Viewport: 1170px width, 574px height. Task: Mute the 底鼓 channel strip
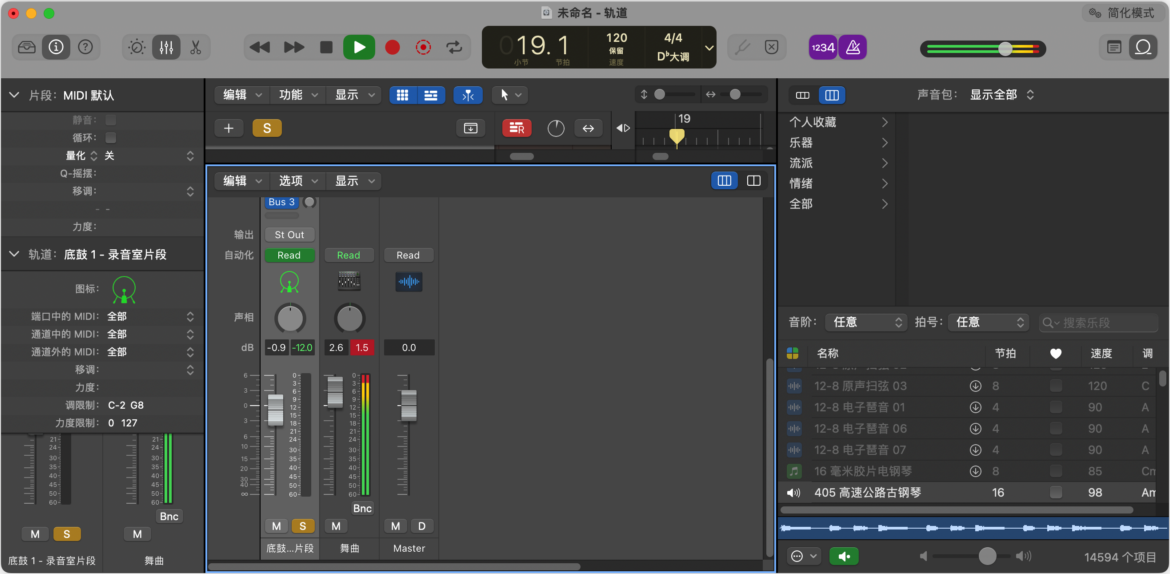[276, 526]
